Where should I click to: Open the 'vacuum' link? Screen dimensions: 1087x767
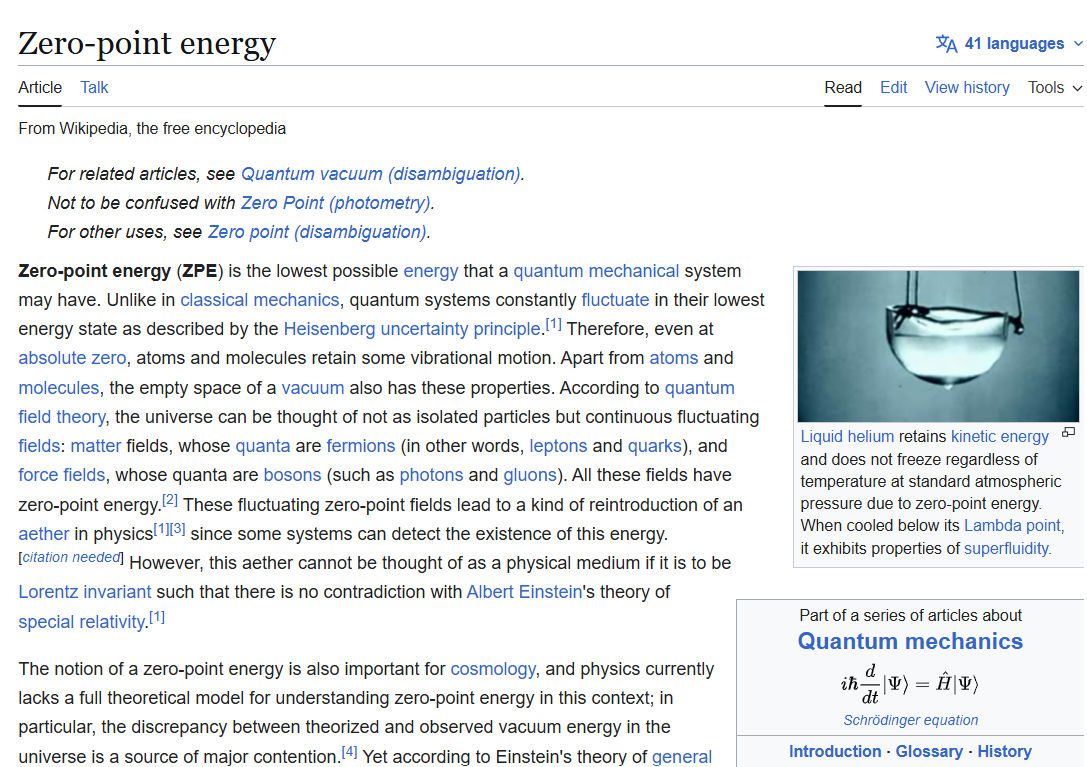(x=313, y=388)
